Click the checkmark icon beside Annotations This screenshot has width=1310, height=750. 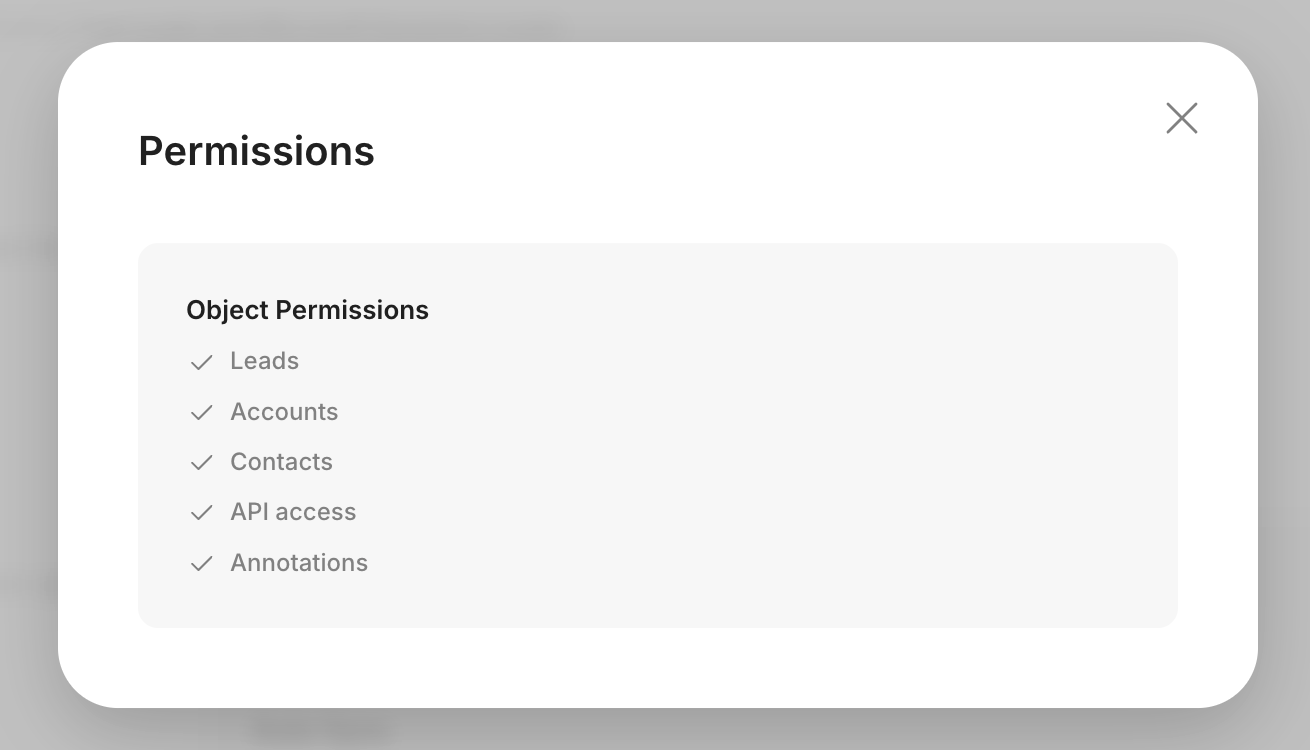[x=202, y=563]
